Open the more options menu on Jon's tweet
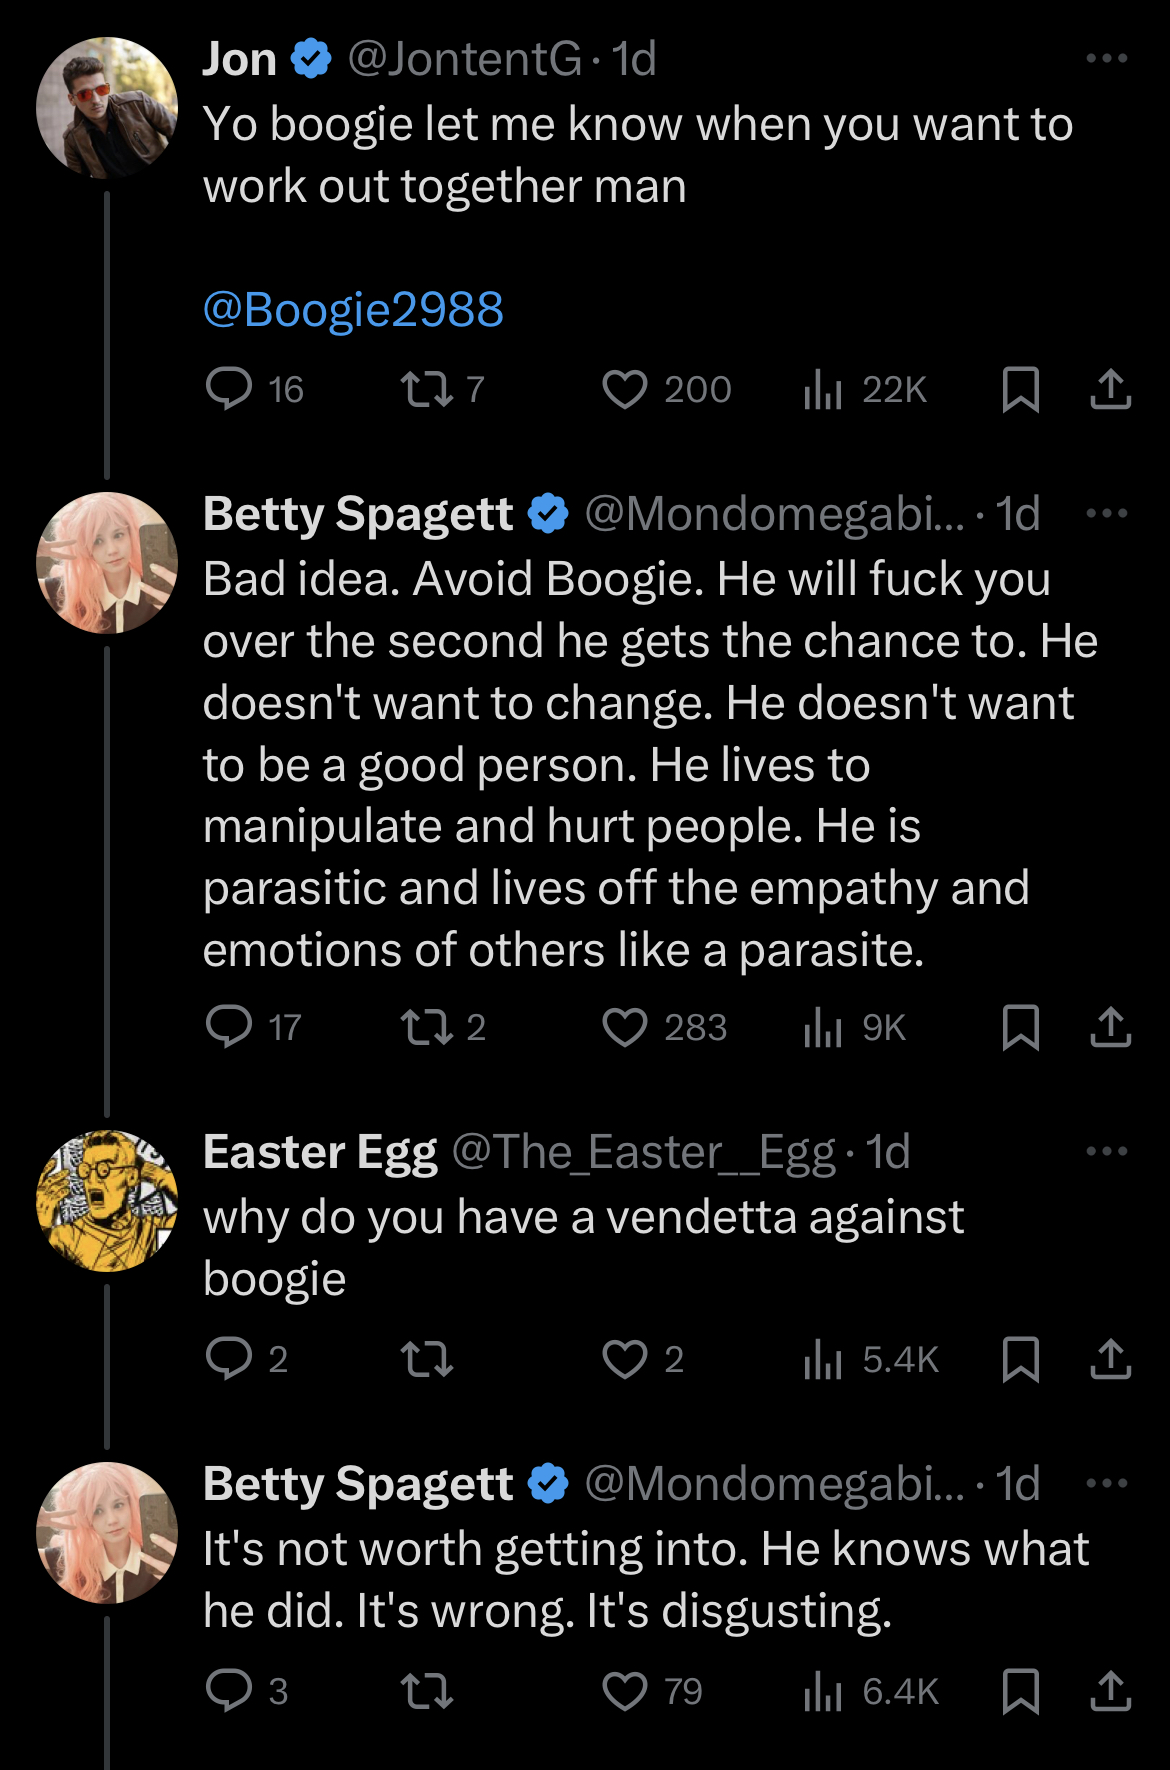This screenshot has height=1770, width=1170. [1107, 59]
